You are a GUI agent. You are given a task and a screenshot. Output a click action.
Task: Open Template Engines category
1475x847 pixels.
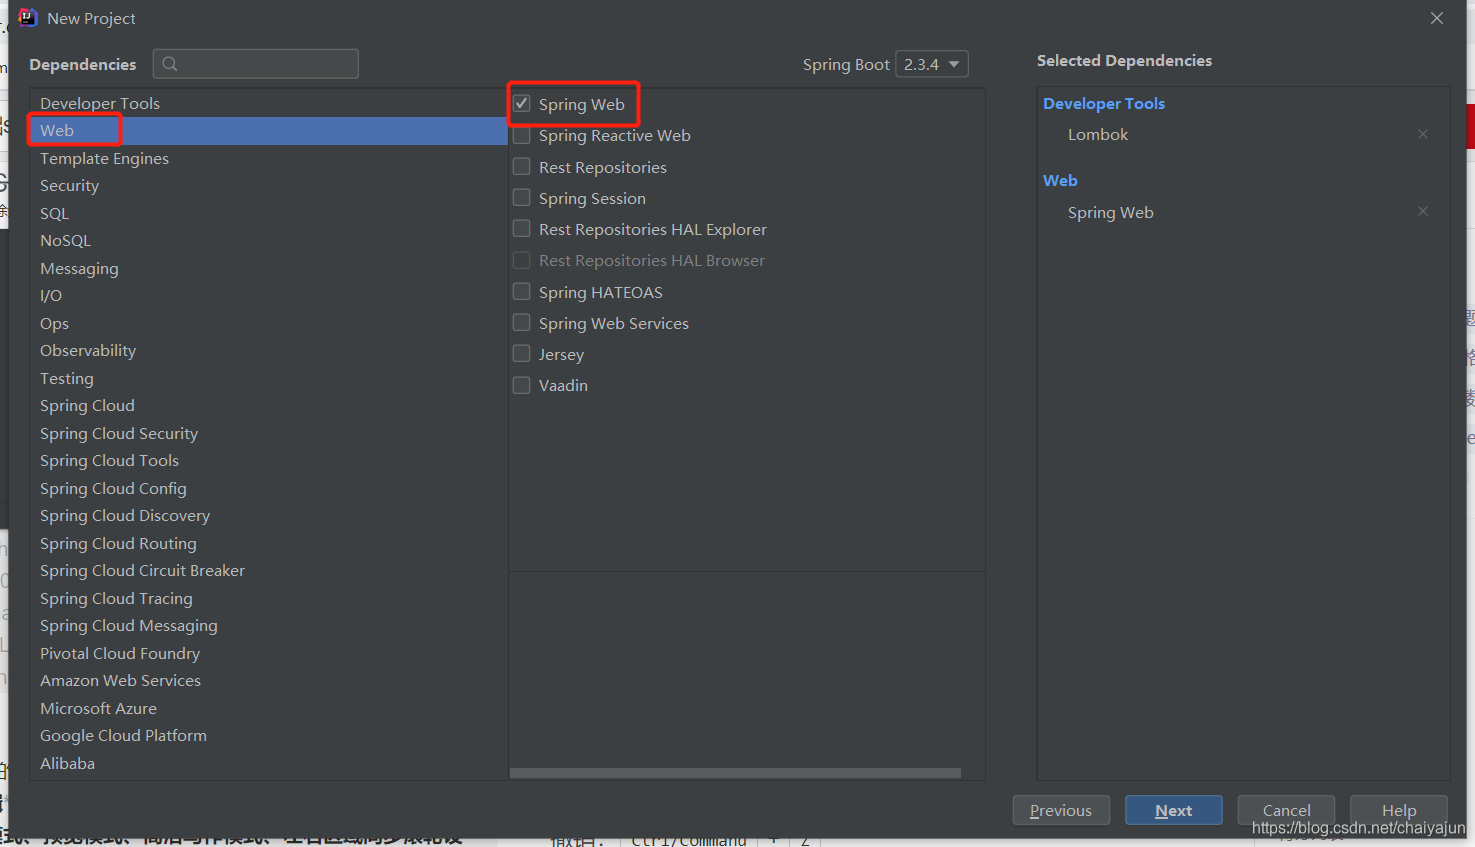269,158
